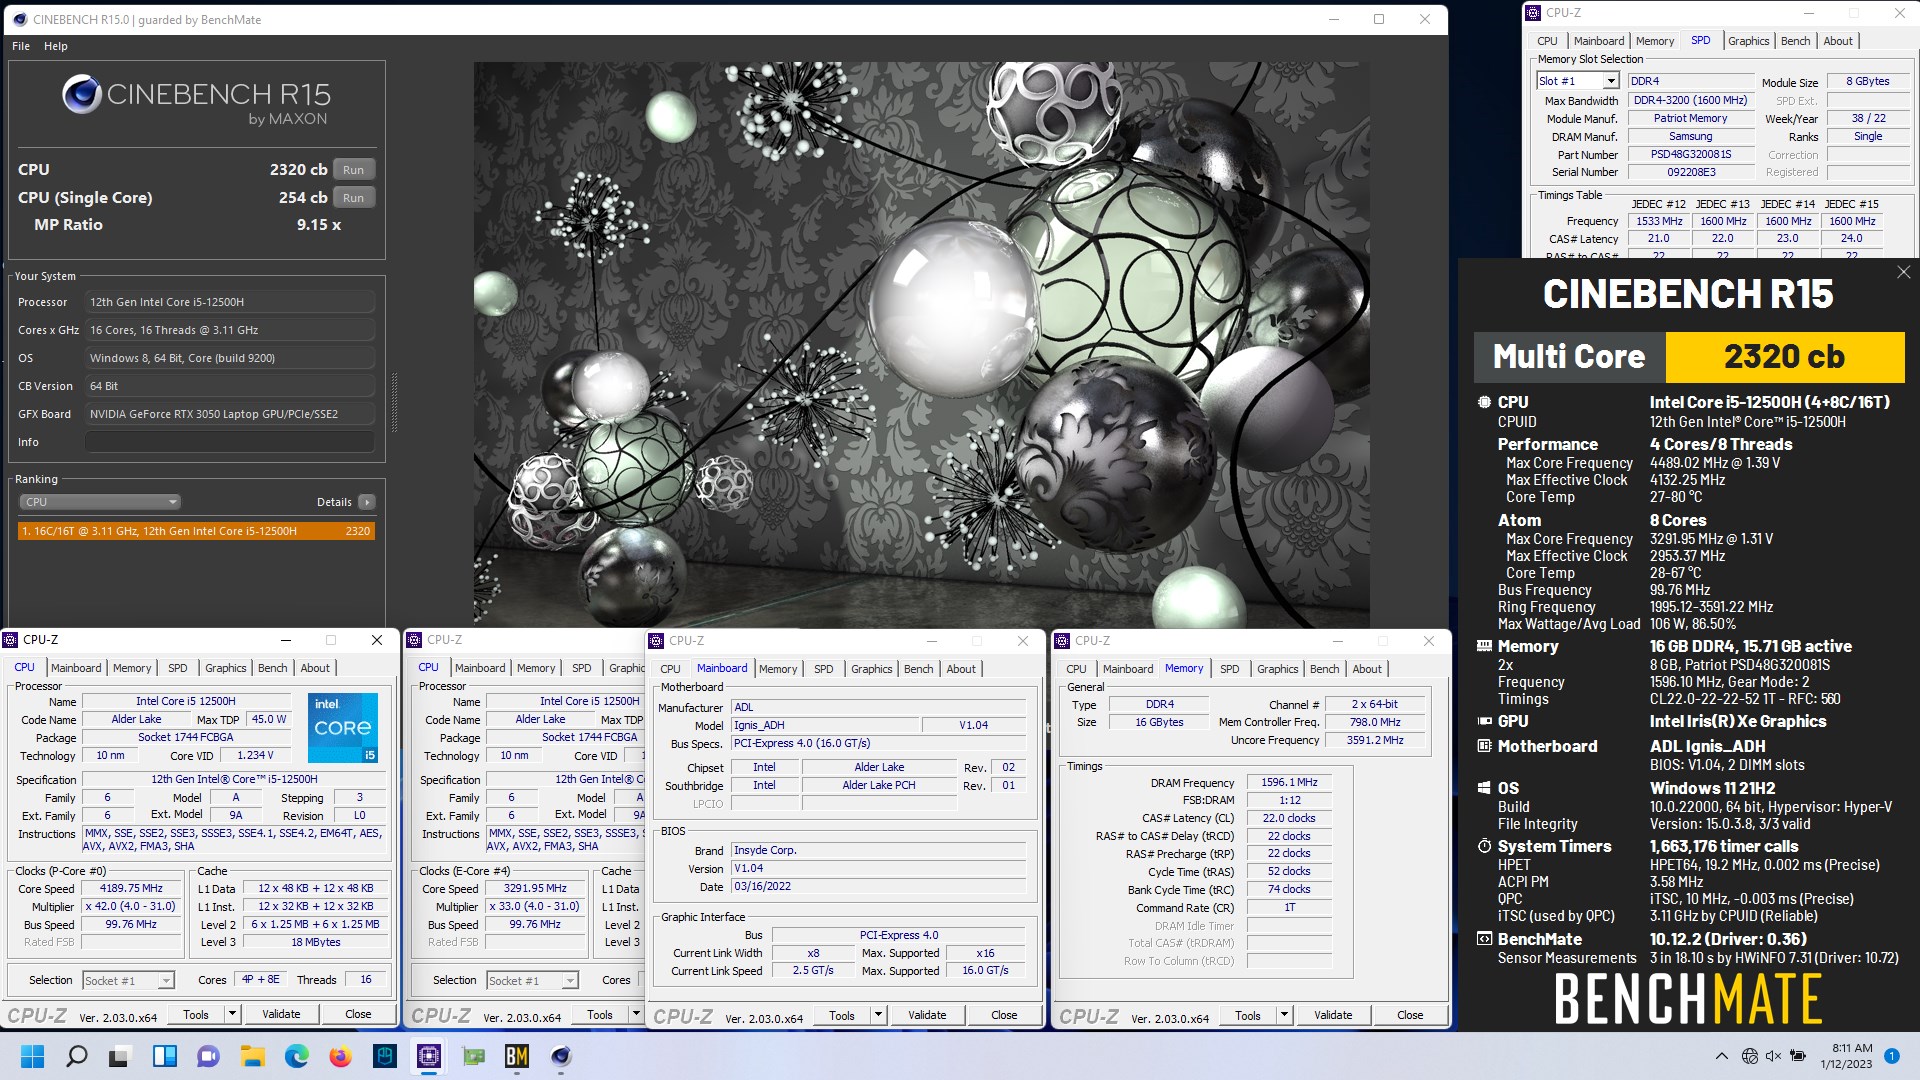Open Tools dropdown arrow in Mainboard CPU-Z window
Image resolution: width=1920 pixels, height=1080 pixels.
(x=878, y=1015)
